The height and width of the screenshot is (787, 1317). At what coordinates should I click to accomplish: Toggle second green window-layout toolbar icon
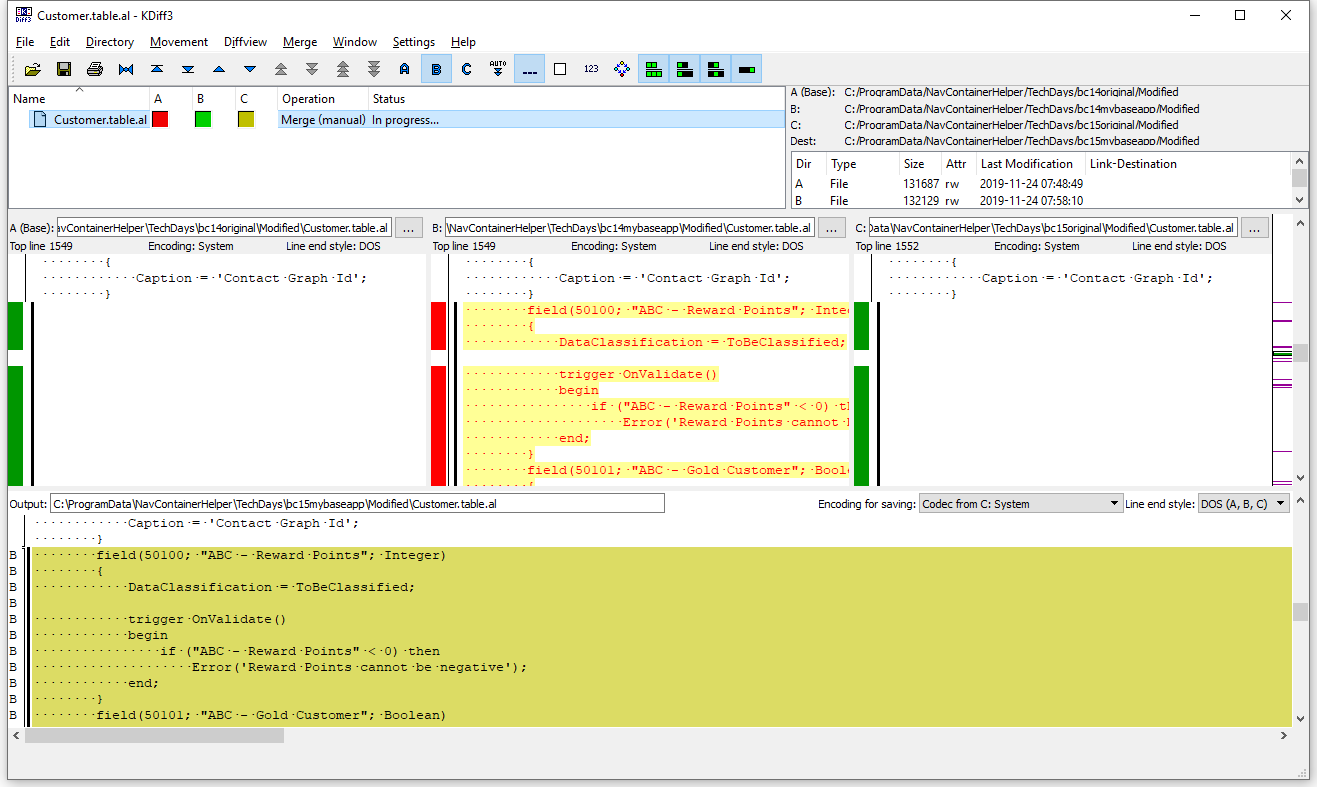click(685, 69)
